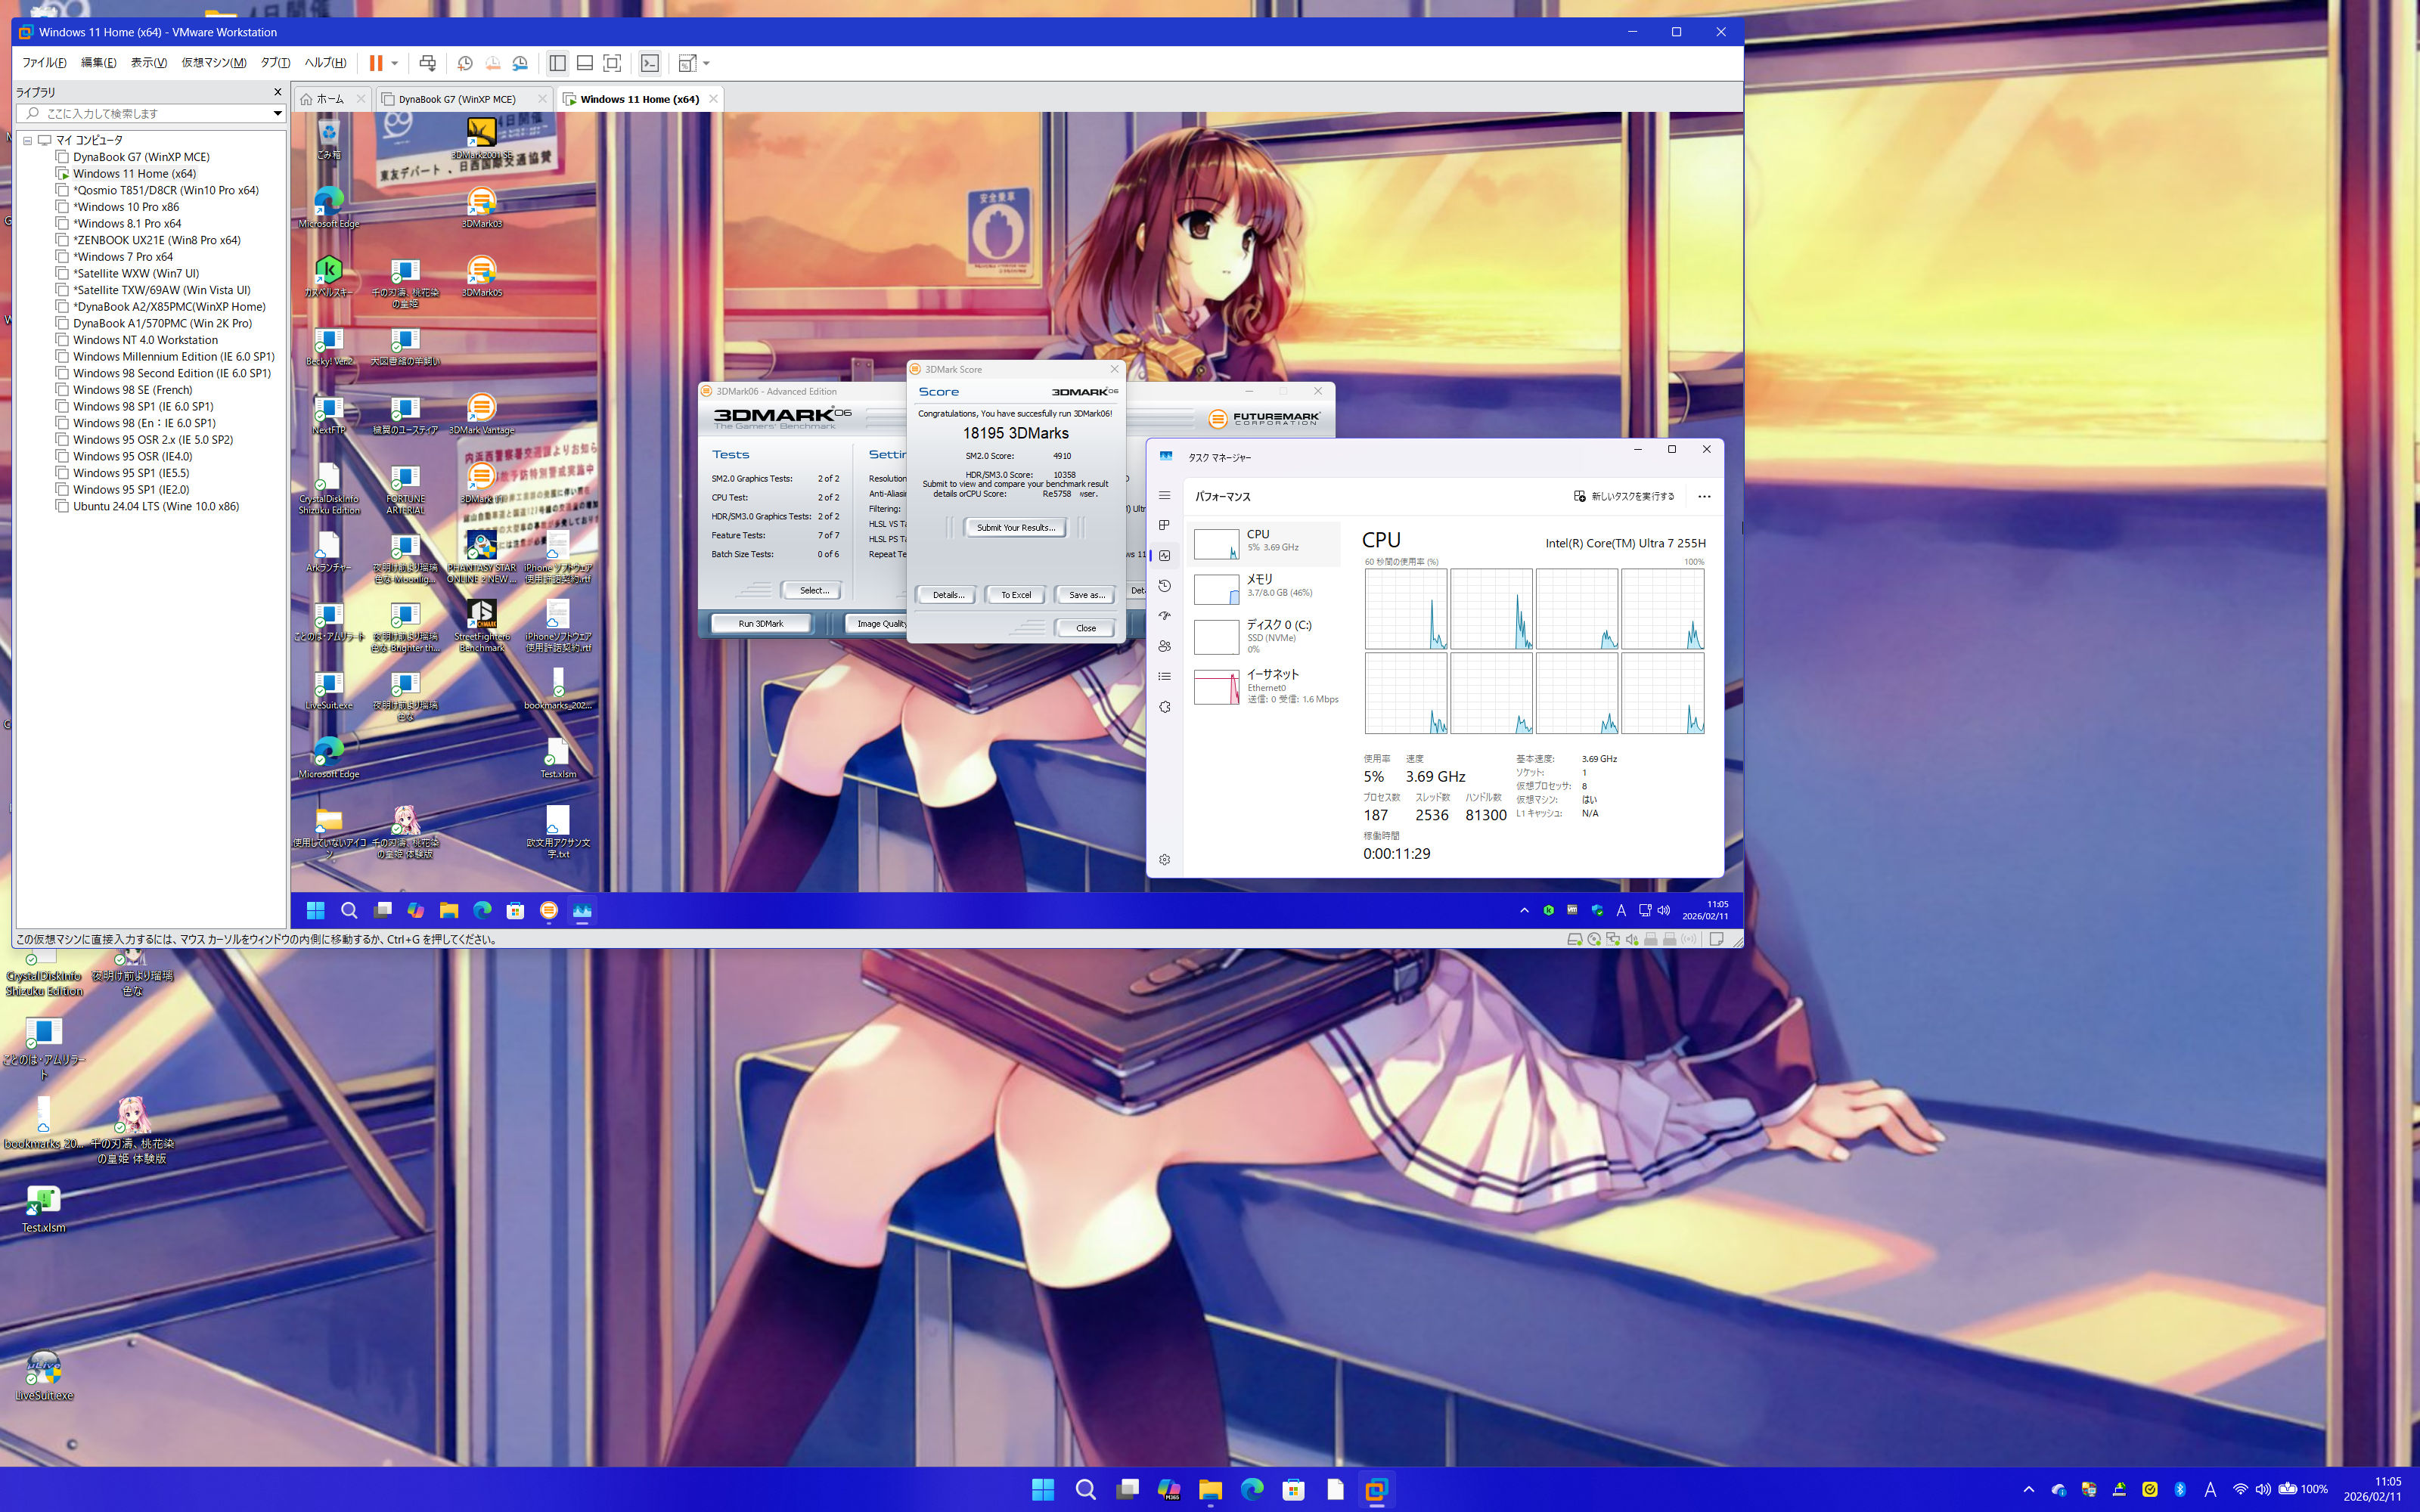Collapse the マイ コンピュータ tree node
The width and height of the screenshot is (2420, 1512).
click(28, 140)
